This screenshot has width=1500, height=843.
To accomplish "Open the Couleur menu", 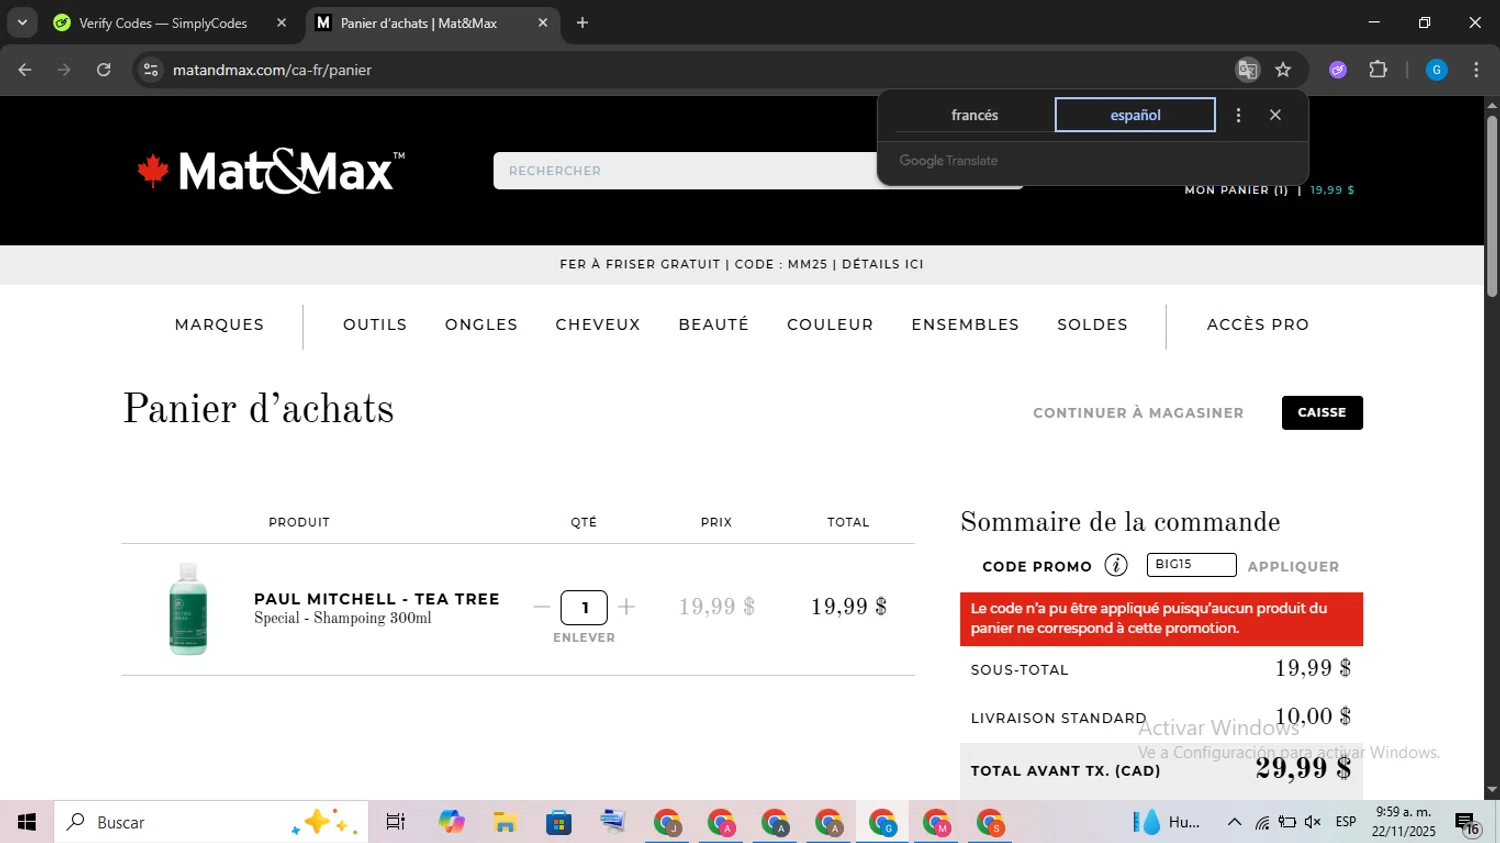I will coord(830,325).
